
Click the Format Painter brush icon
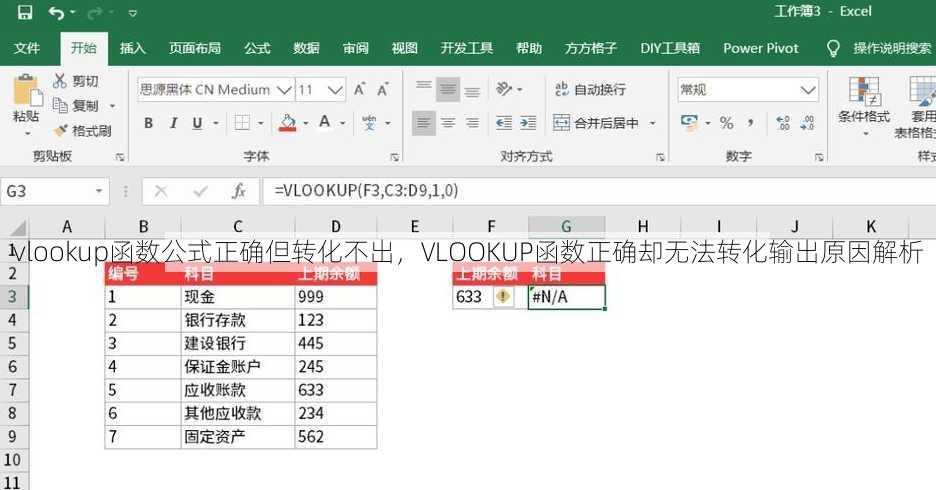[x=60, y=130]
